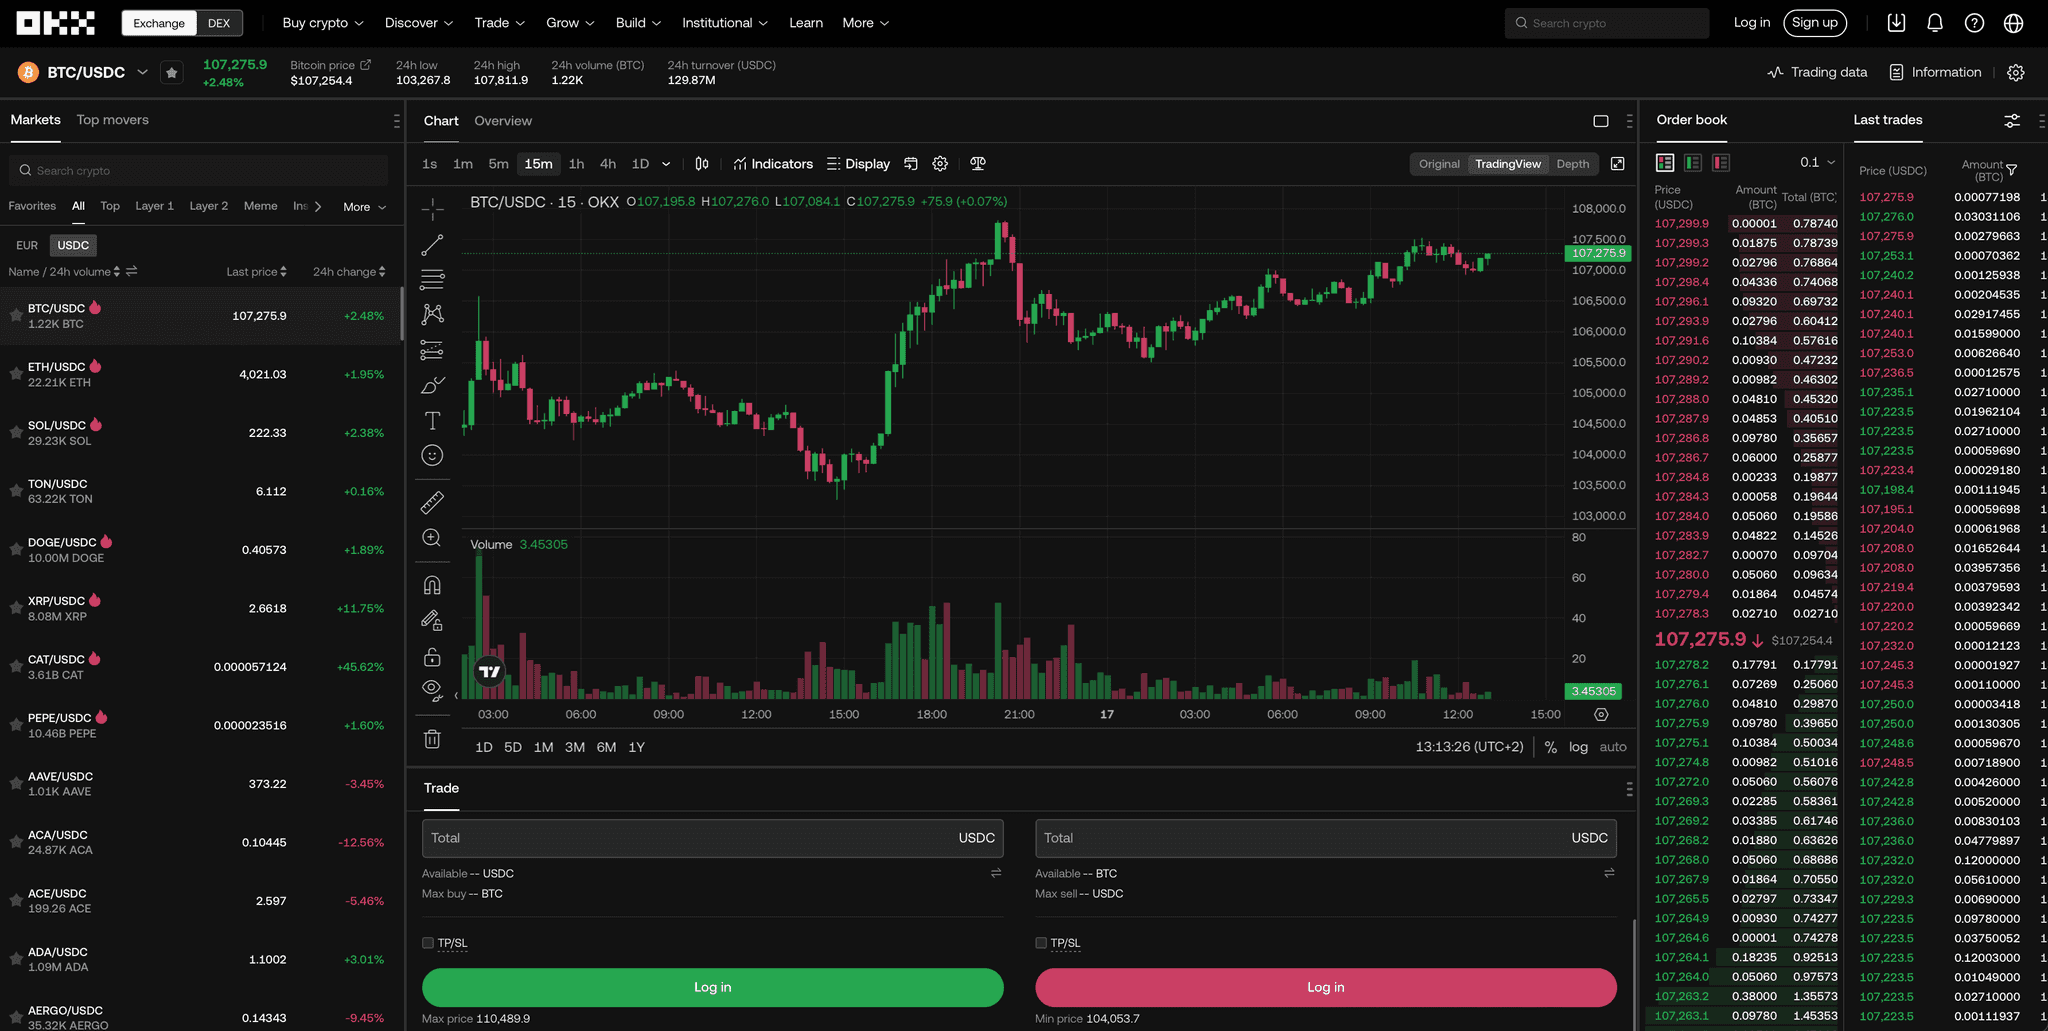Enable TP/SL on the buy order

(x=430, y=942)
